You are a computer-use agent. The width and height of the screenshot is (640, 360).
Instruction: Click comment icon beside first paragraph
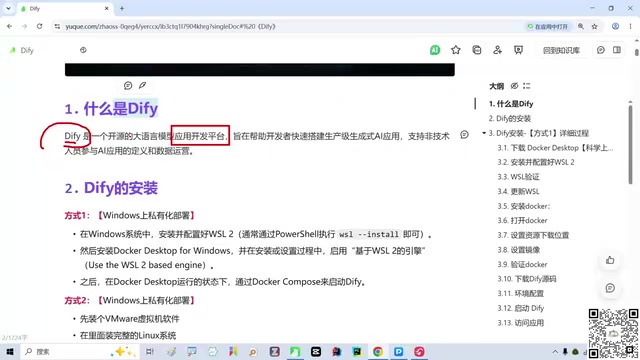click(x=464, y=135)
